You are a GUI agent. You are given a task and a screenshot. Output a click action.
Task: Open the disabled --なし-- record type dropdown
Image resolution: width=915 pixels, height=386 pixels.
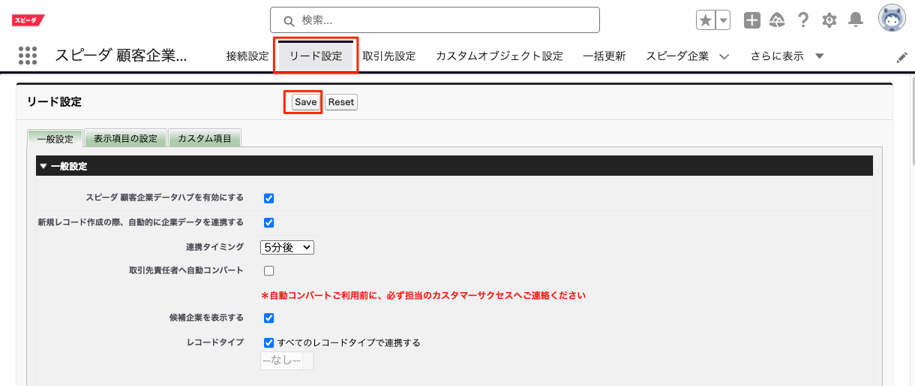click(287, 361)
